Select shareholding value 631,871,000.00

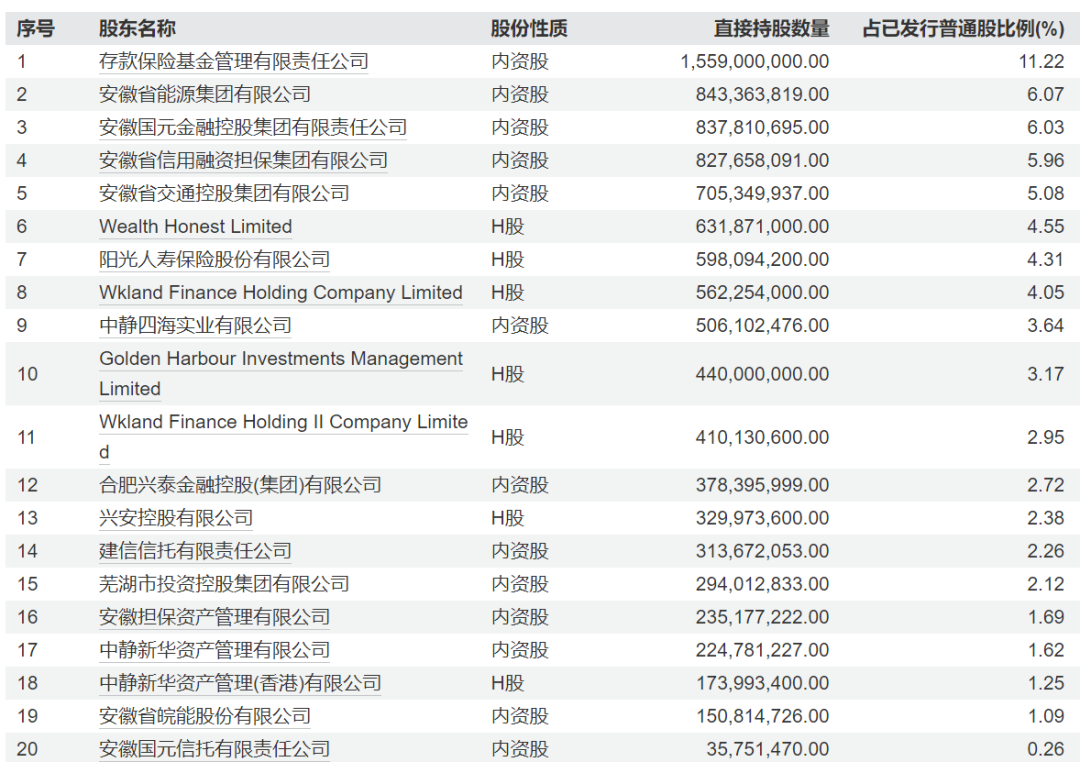pyautogui.click(x=762, y=227)
